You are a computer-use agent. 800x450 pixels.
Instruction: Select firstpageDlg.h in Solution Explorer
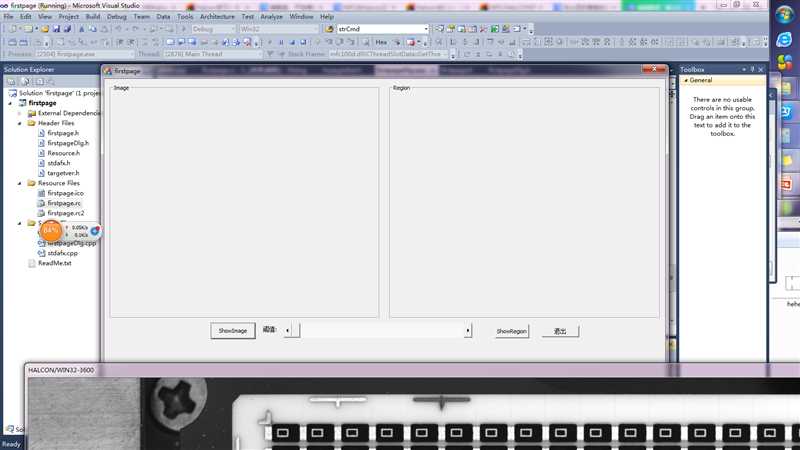click(68, 143)
